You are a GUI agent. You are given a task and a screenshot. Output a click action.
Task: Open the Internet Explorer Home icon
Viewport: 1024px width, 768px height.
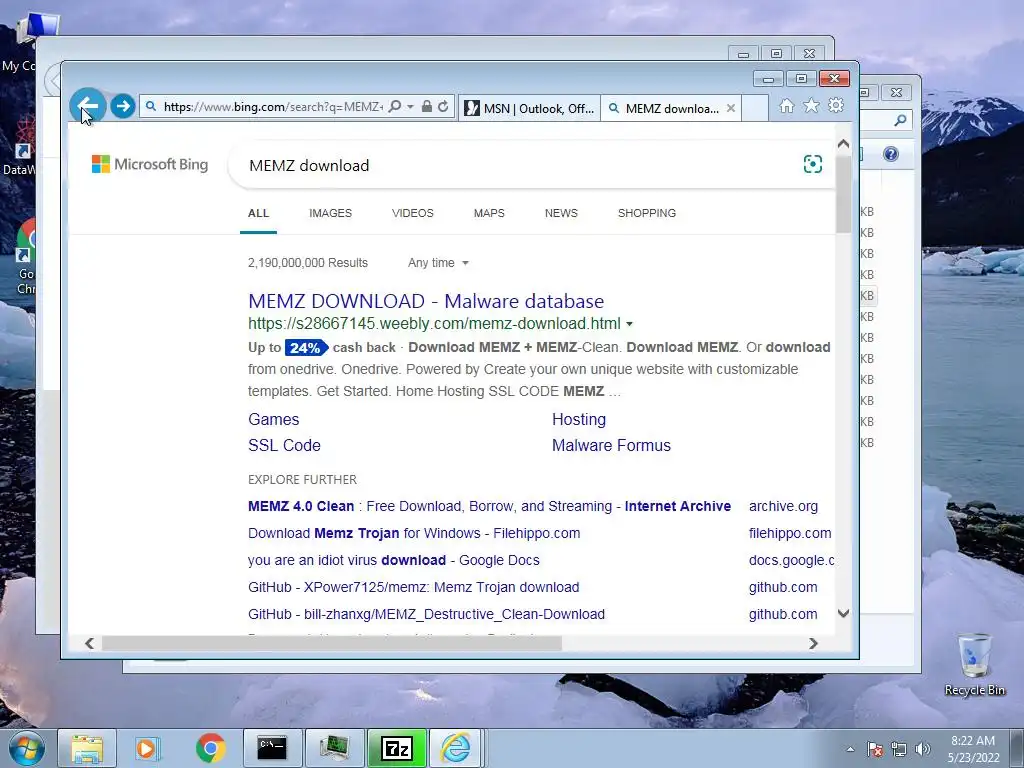786,106
